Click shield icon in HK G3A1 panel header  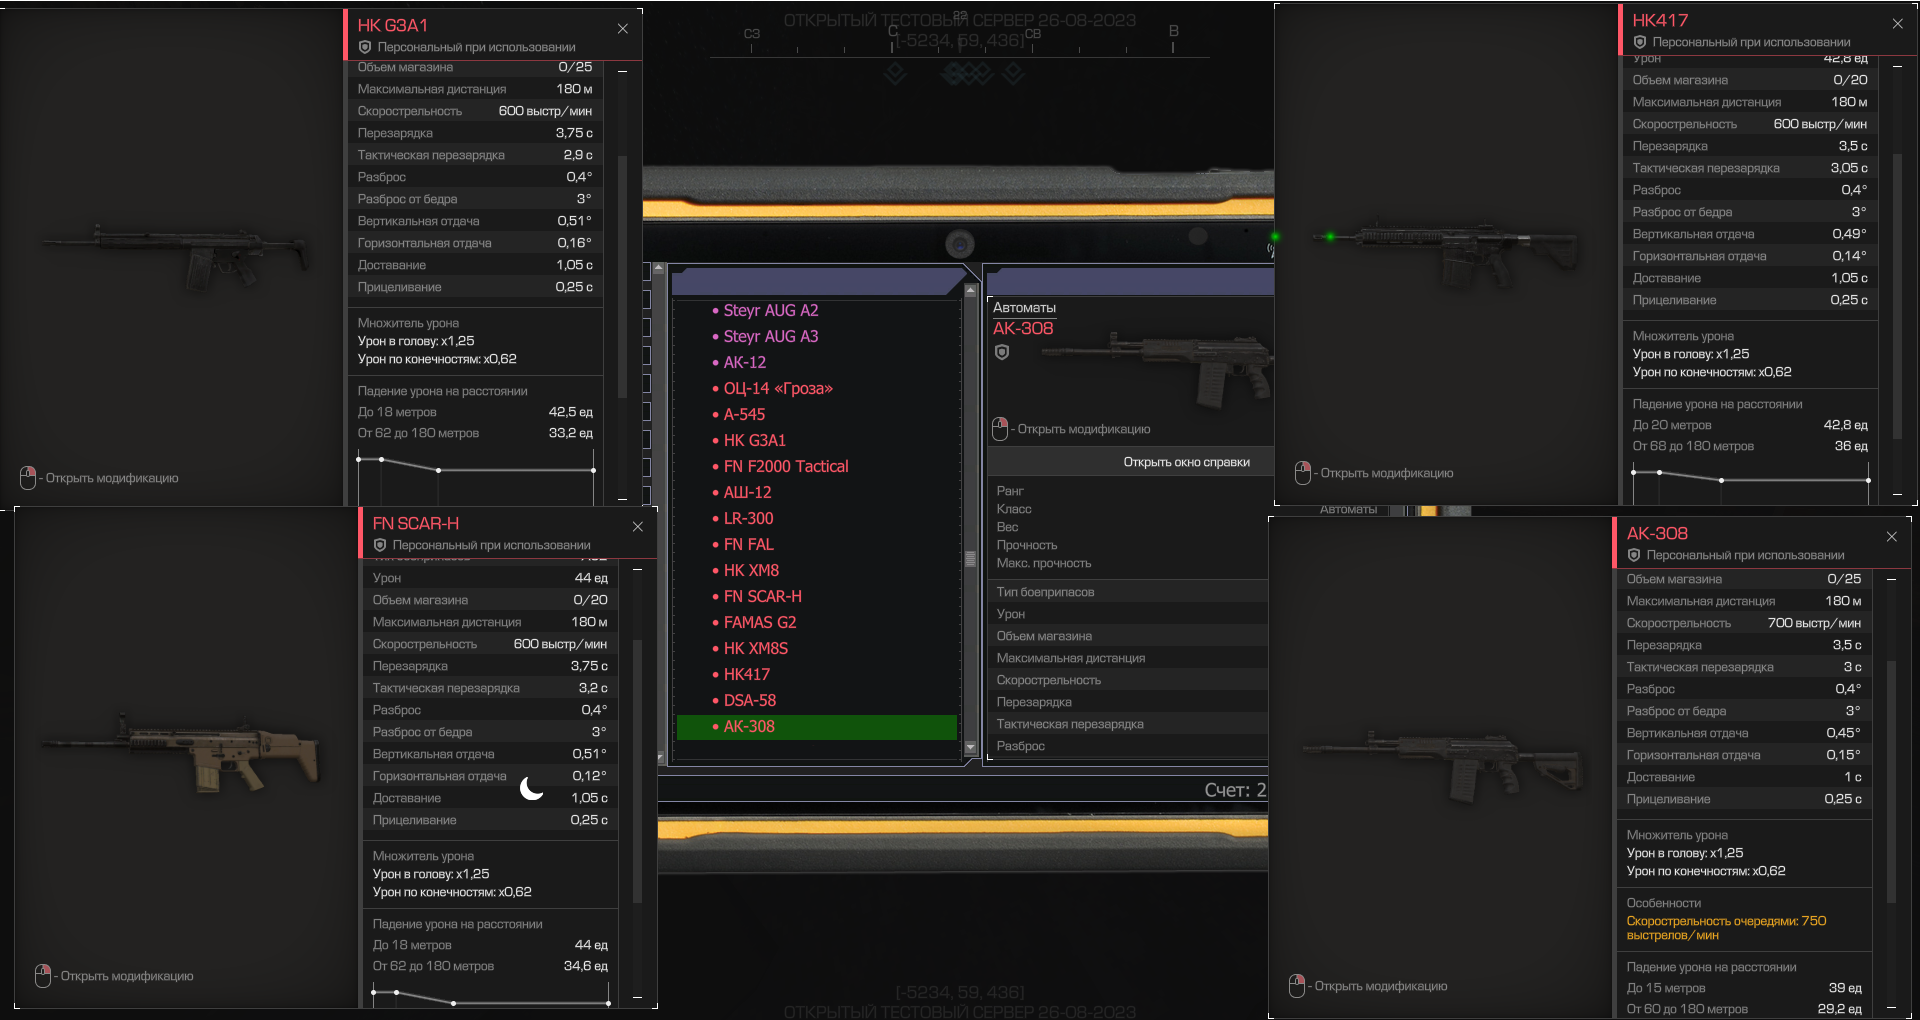click(x=365, y=47)
